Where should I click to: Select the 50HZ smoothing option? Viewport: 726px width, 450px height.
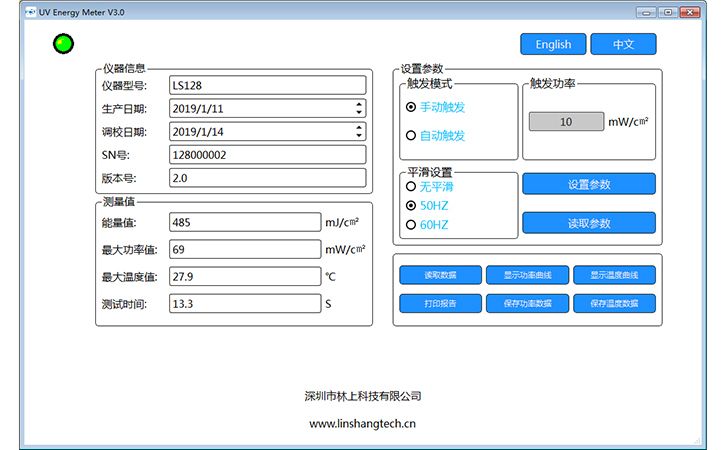(x=410, y=205)
